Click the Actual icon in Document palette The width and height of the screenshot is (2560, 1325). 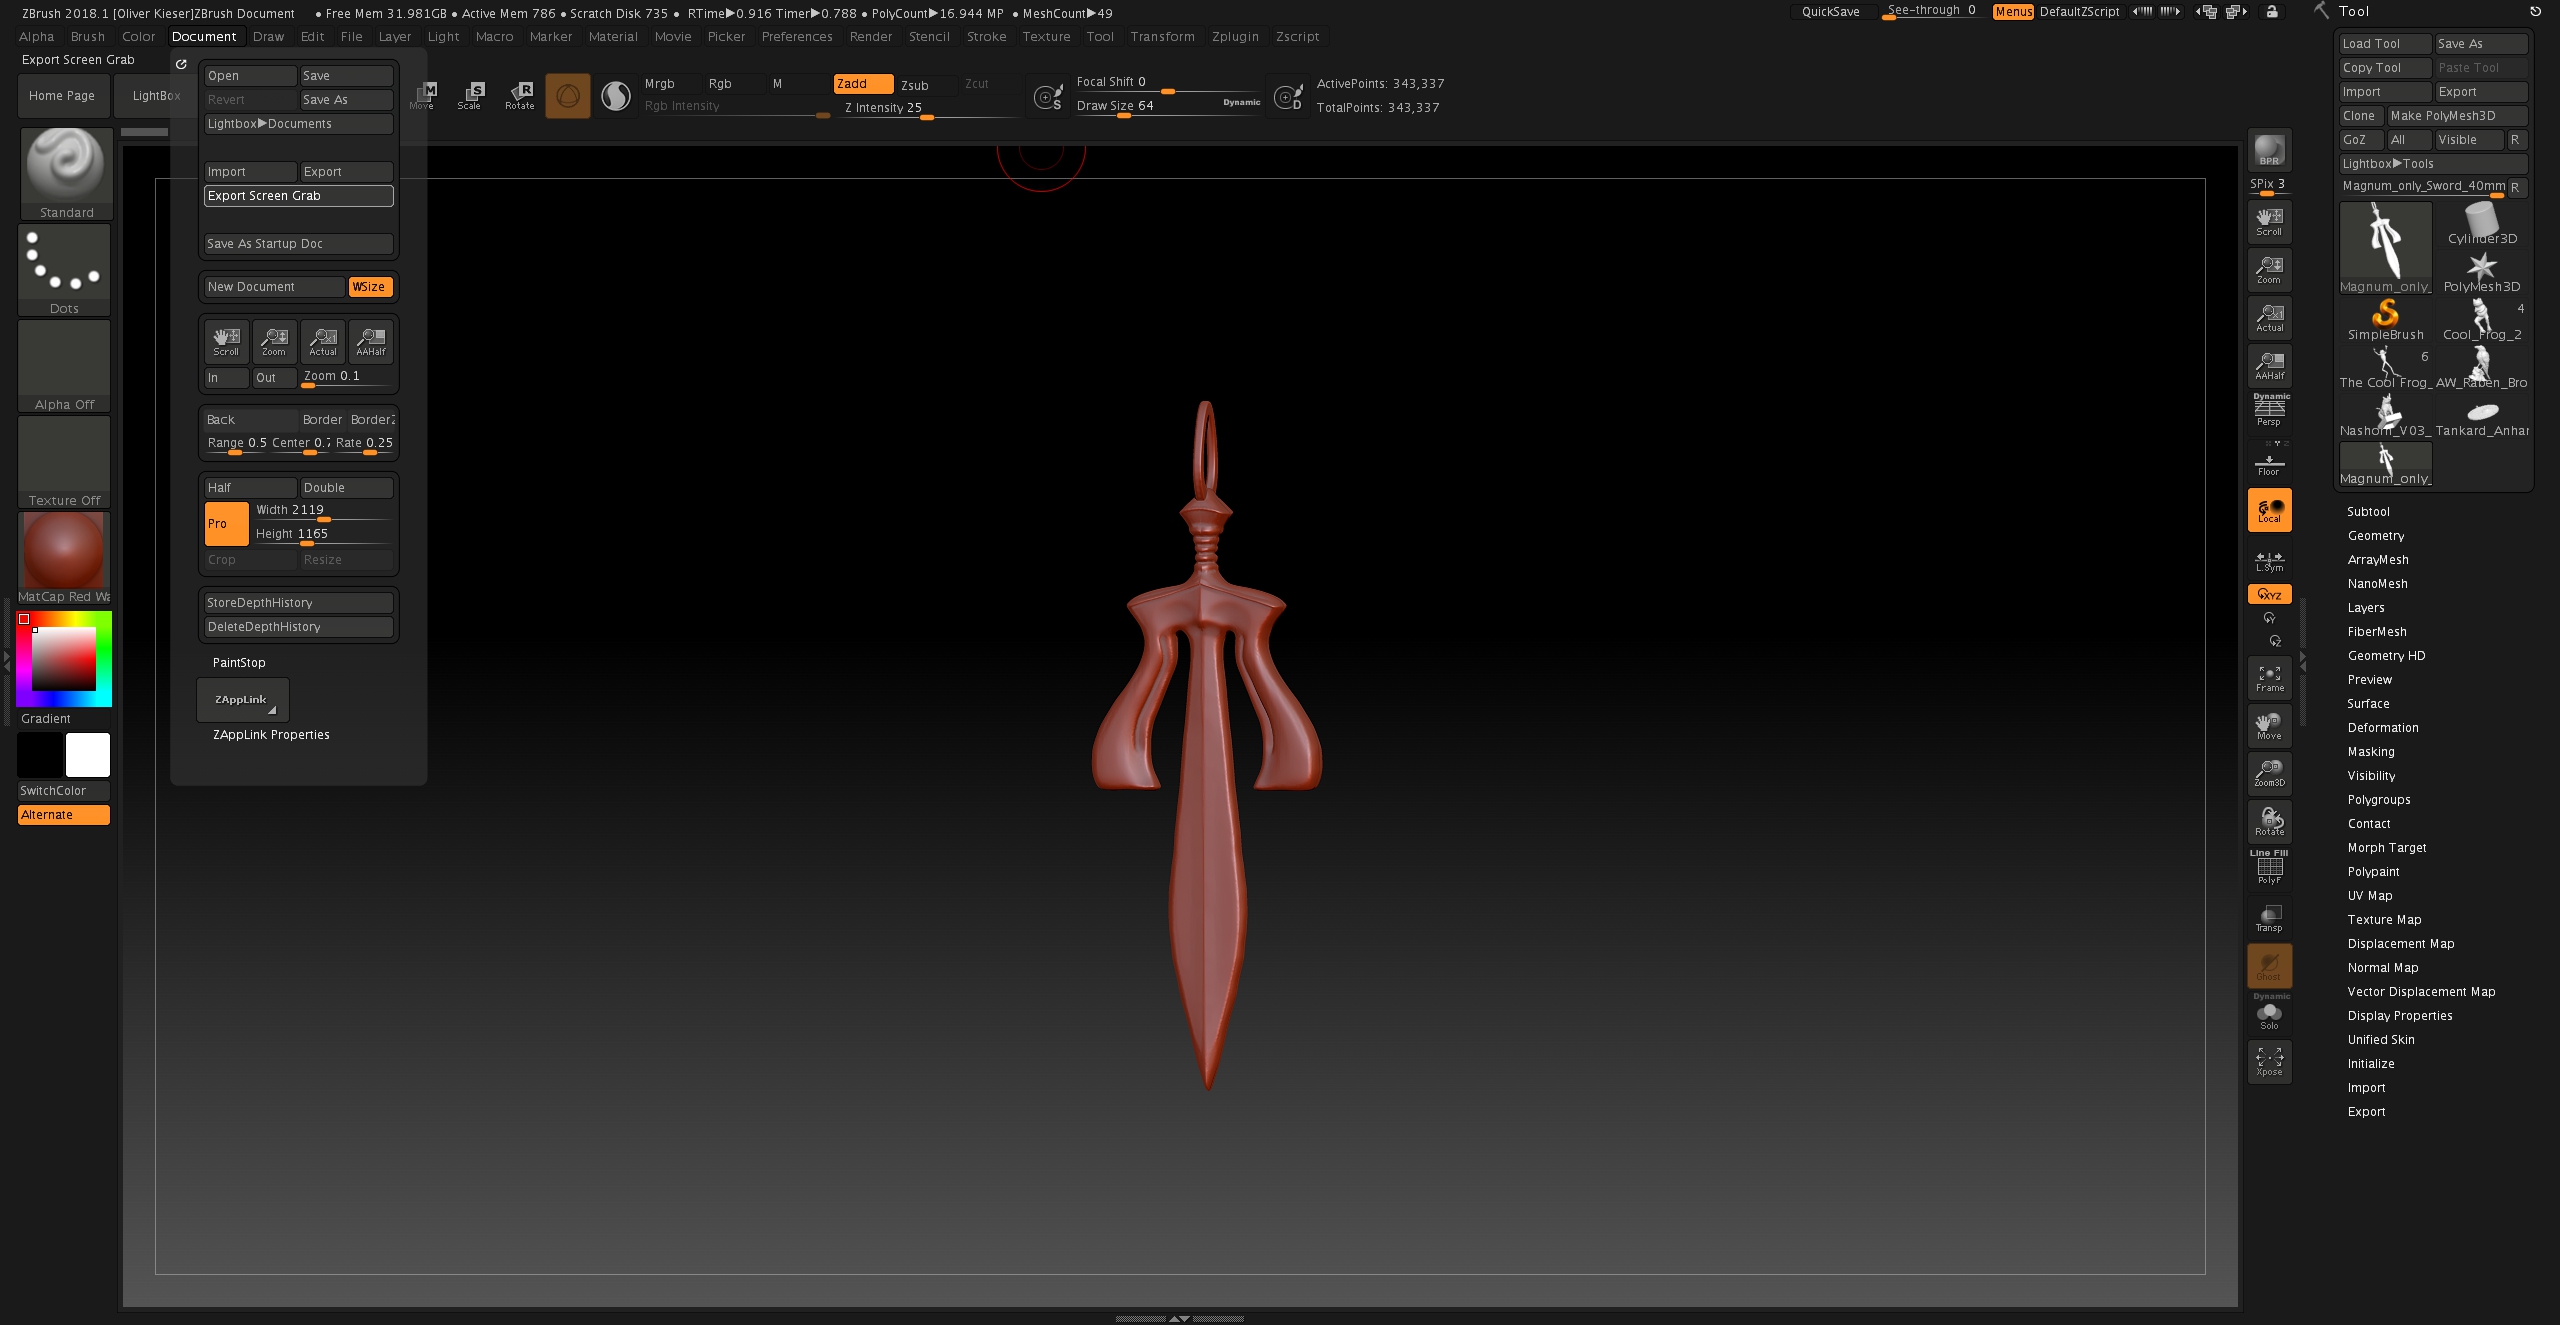point(322,342)
